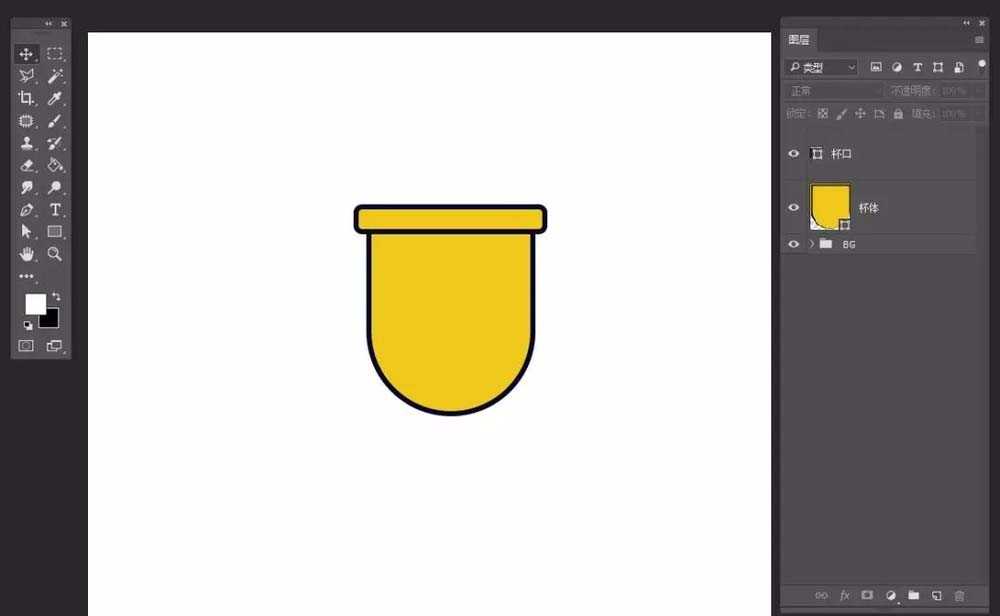
Task: Pick the Eraser tool
Action: 26,165
